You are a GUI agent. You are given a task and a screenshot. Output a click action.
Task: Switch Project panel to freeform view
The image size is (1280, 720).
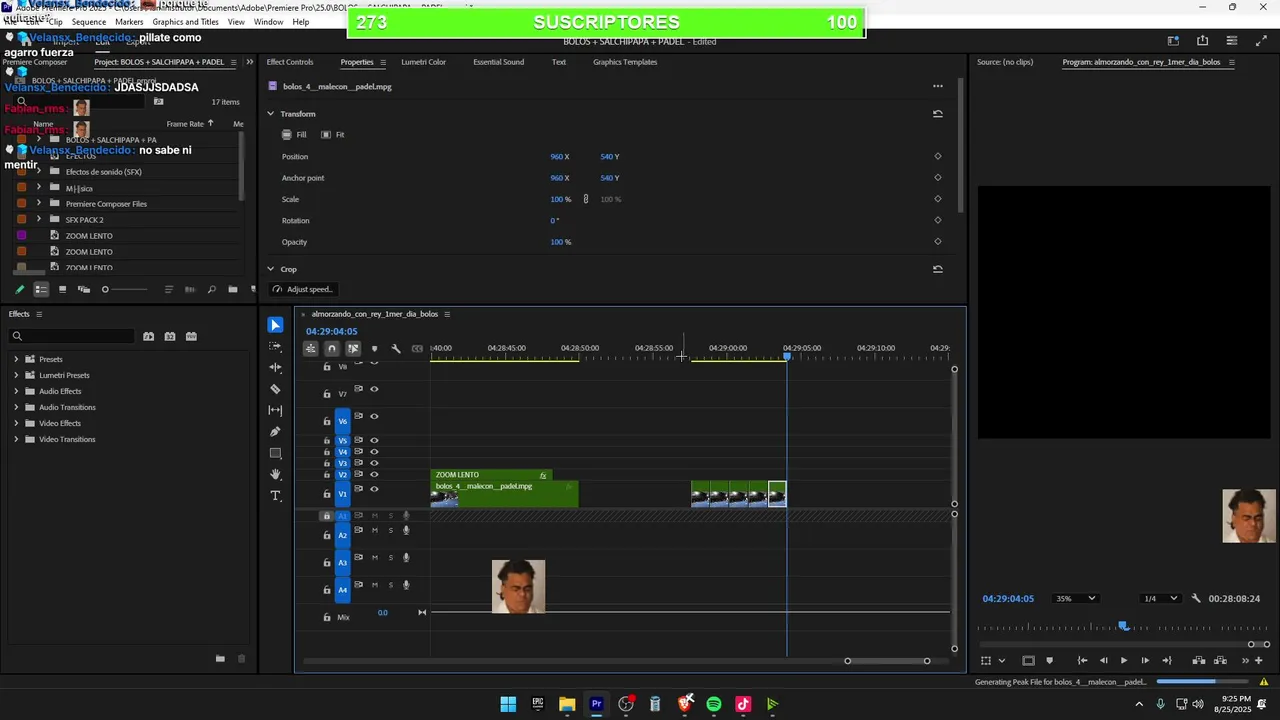(x=84, y=289)
